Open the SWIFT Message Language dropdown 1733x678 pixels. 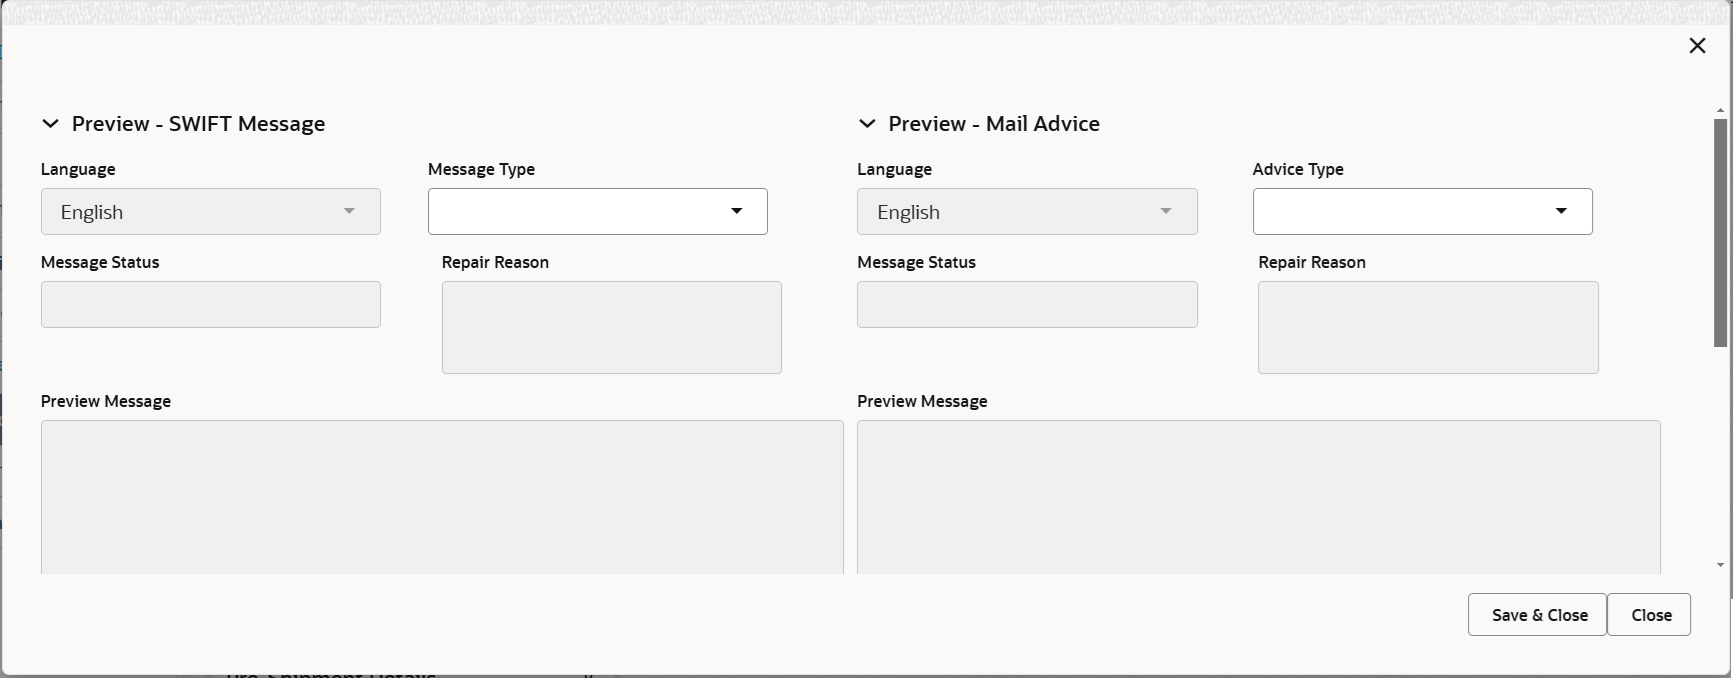pos(211,212)
